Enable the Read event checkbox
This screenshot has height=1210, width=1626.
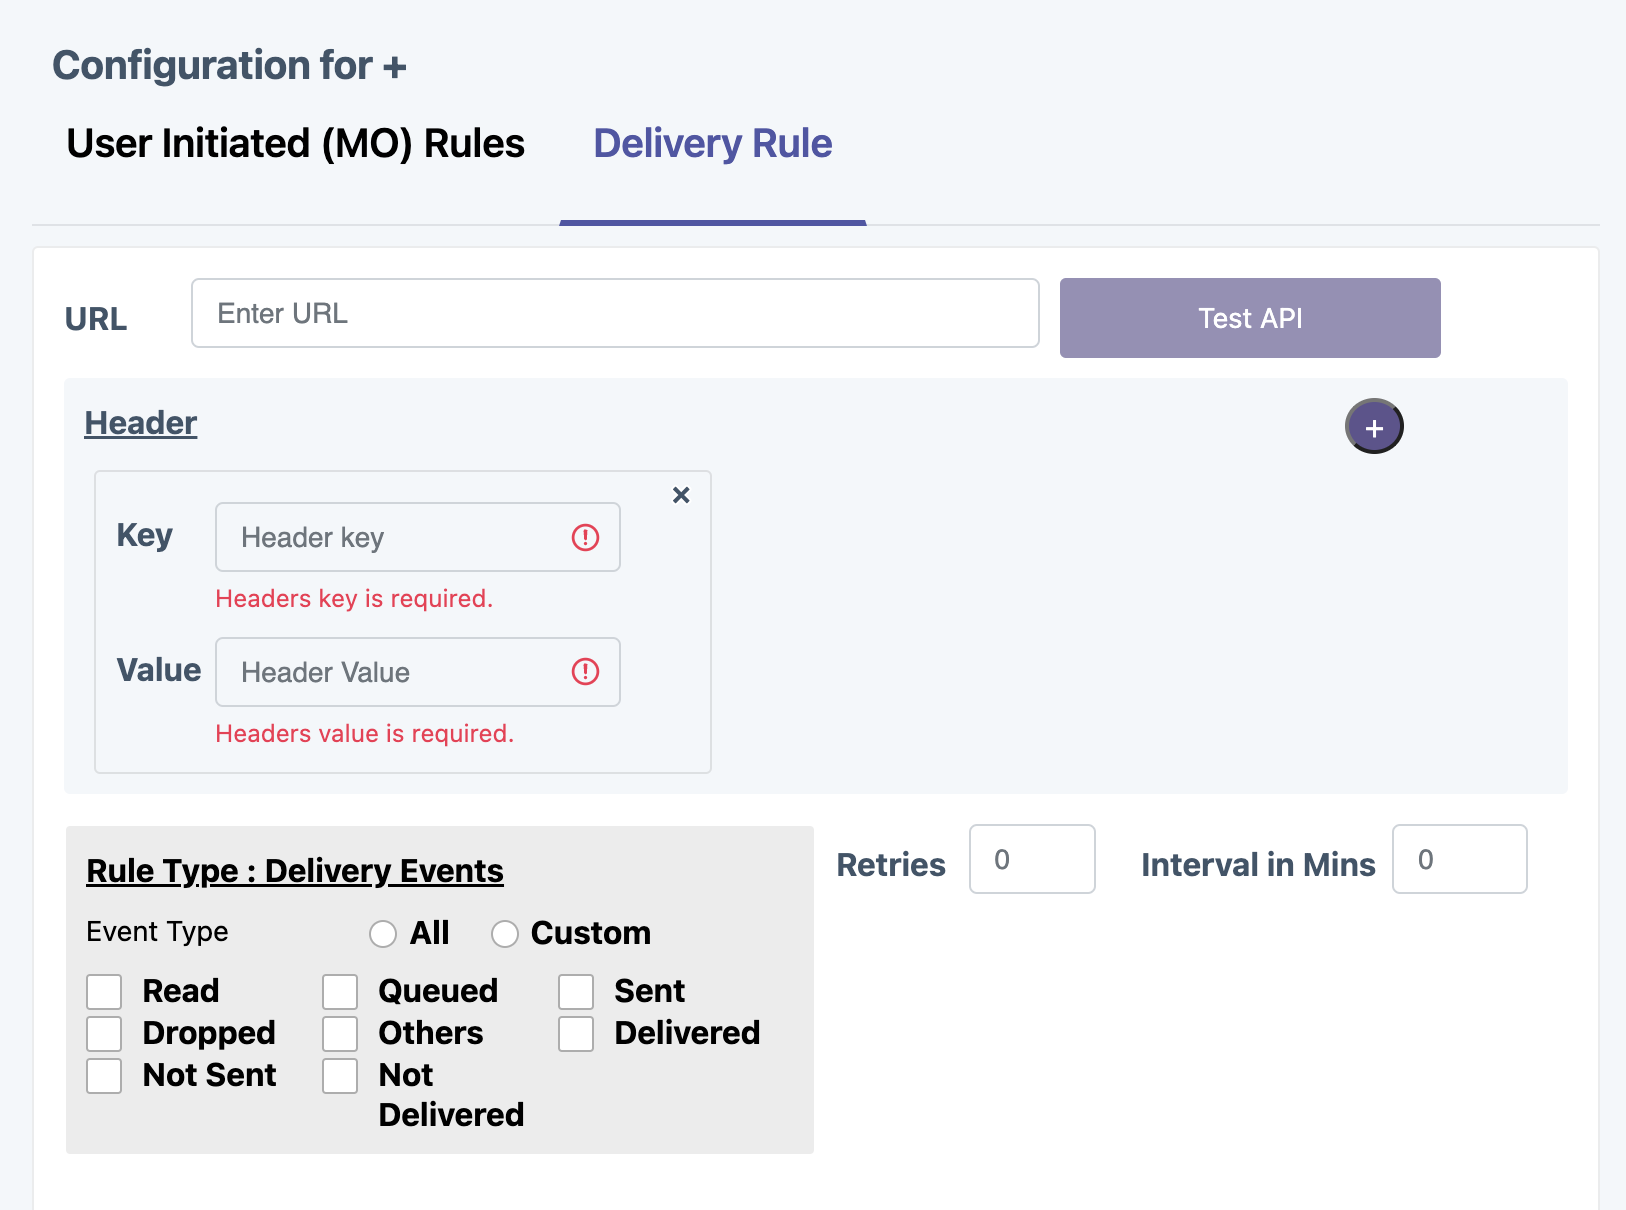104,992
